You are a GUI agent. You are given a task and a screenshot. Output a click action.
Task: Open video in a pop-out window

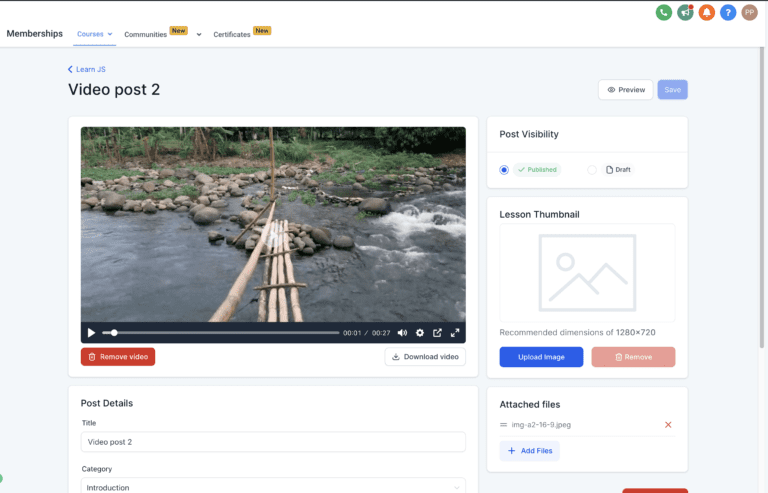click(437, 333)
